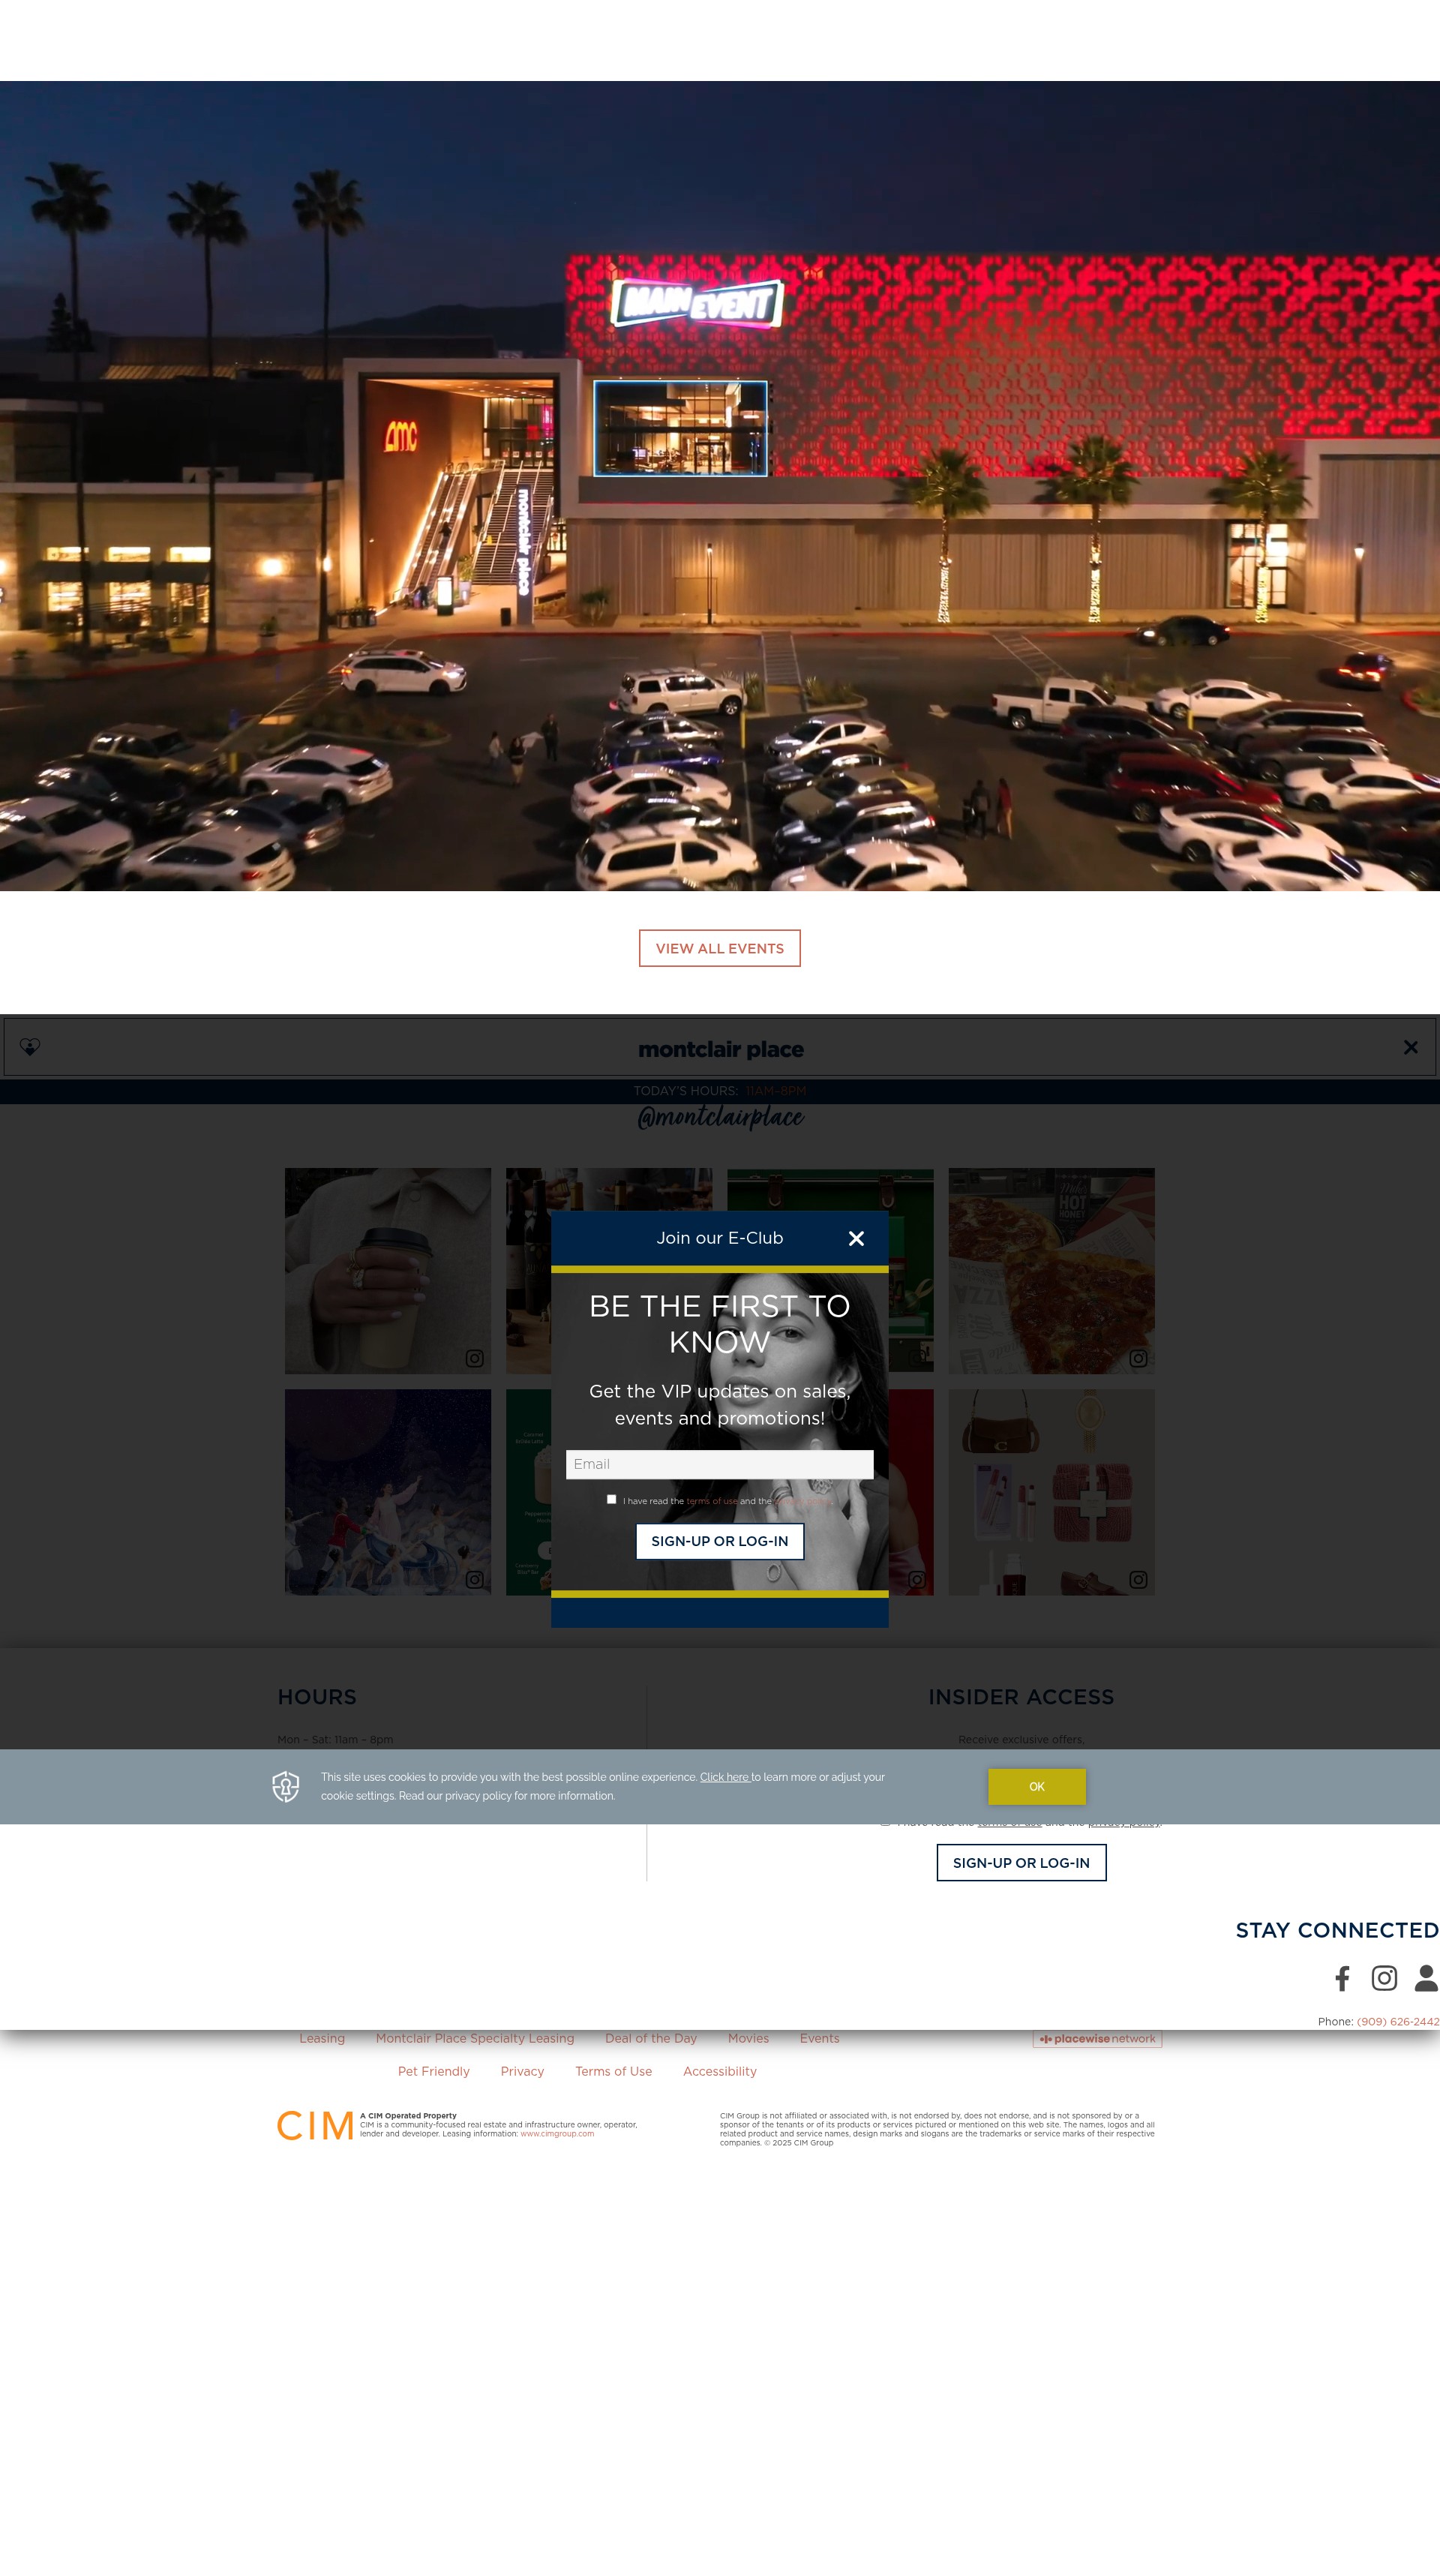Open the Leasing footer link
The width and height of the screenshot is (1440, 2576).
click(x=322, y=2038)
